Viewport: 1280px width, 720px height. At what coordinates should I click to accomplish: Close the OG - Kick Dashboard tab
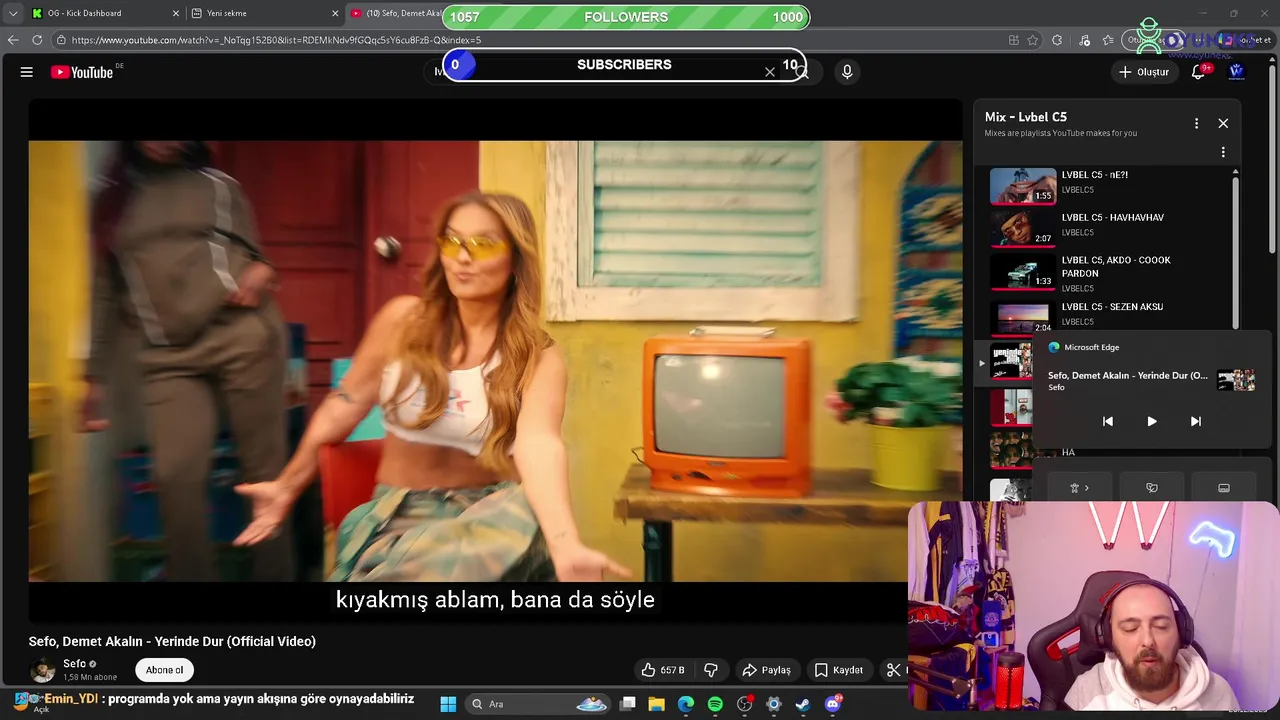point(176,13)
